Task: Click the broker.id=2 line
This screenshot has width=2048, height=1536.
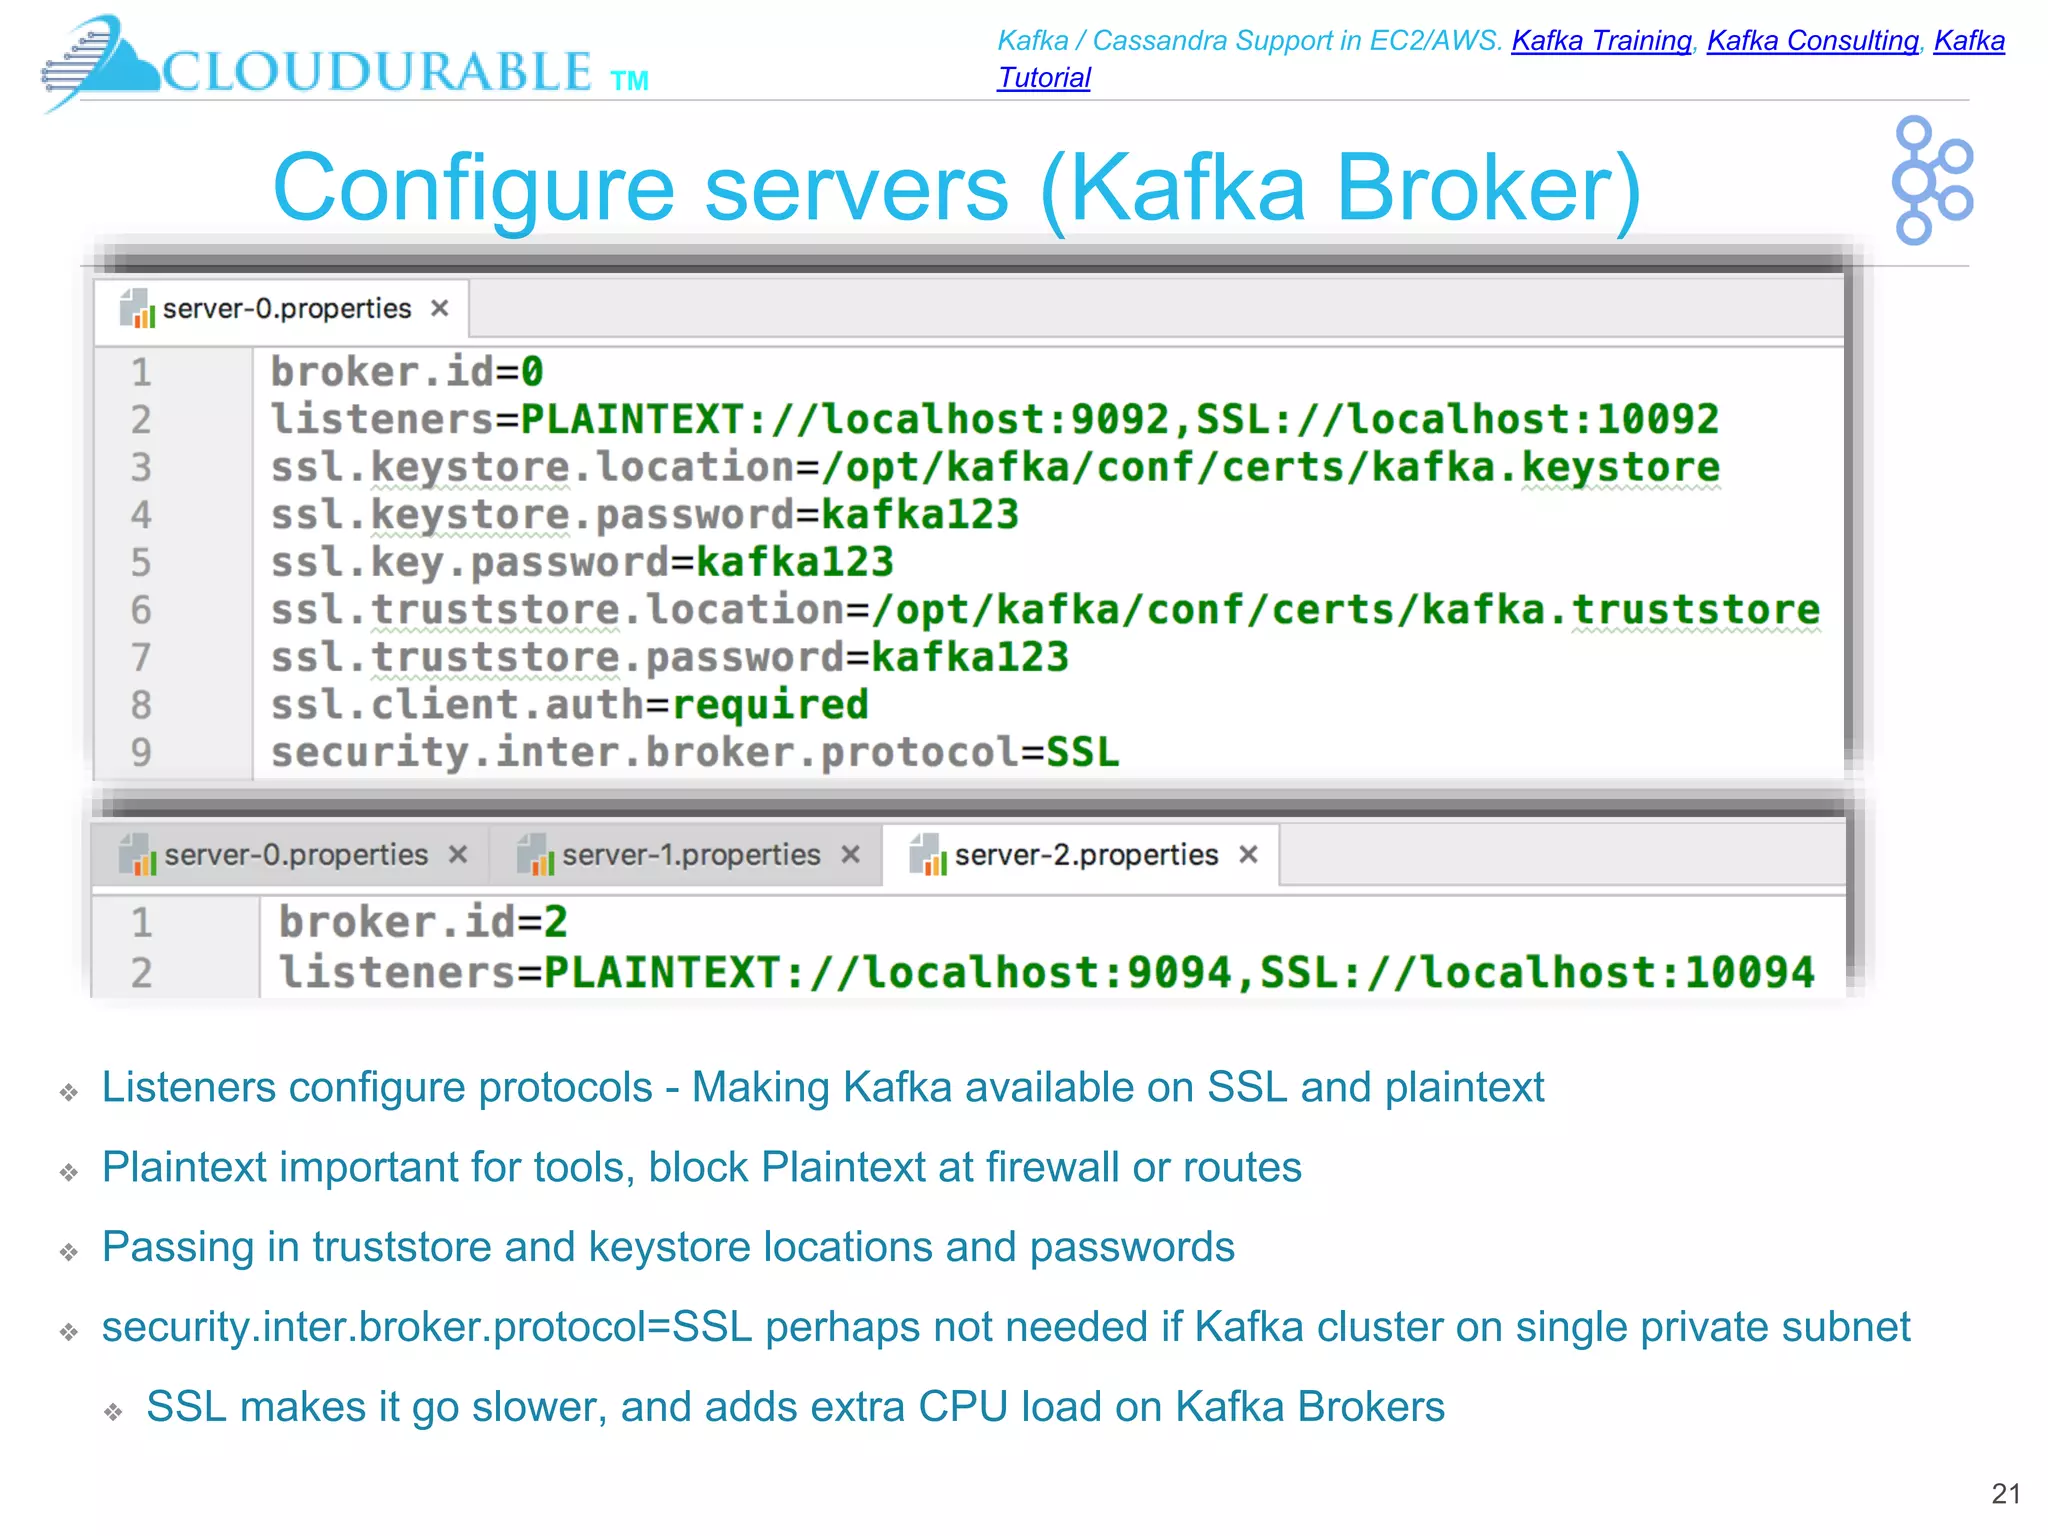Action: click(423, 922)
